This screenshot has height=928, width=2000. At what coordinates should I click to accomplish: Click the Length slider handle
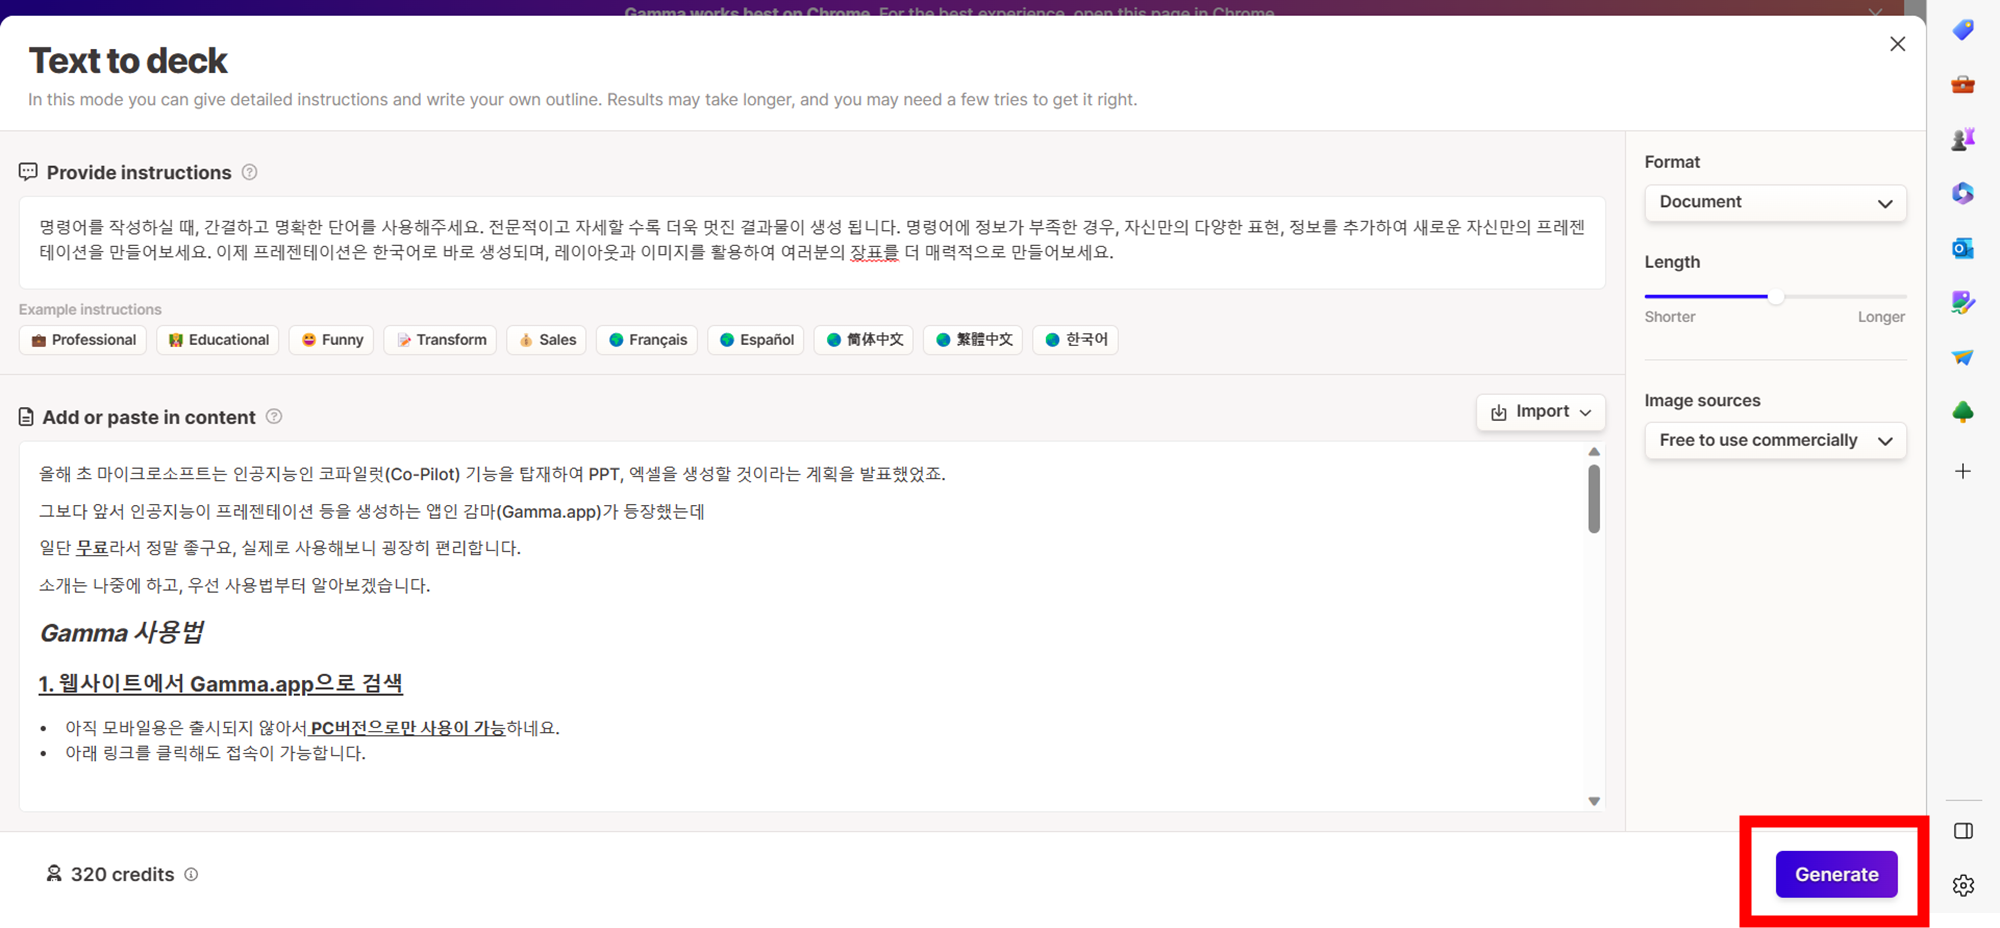click(1775, 296)
